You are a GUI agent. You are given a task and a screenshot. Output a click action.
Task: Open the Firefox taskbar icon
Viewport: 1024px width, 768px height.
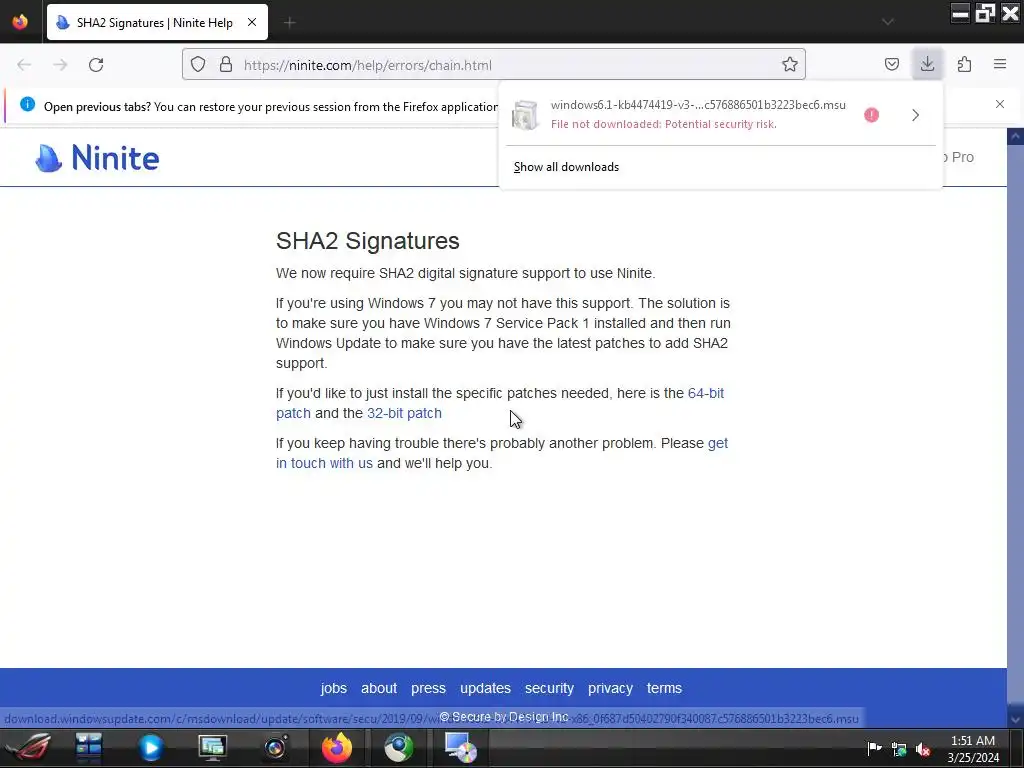coord(337,748)
